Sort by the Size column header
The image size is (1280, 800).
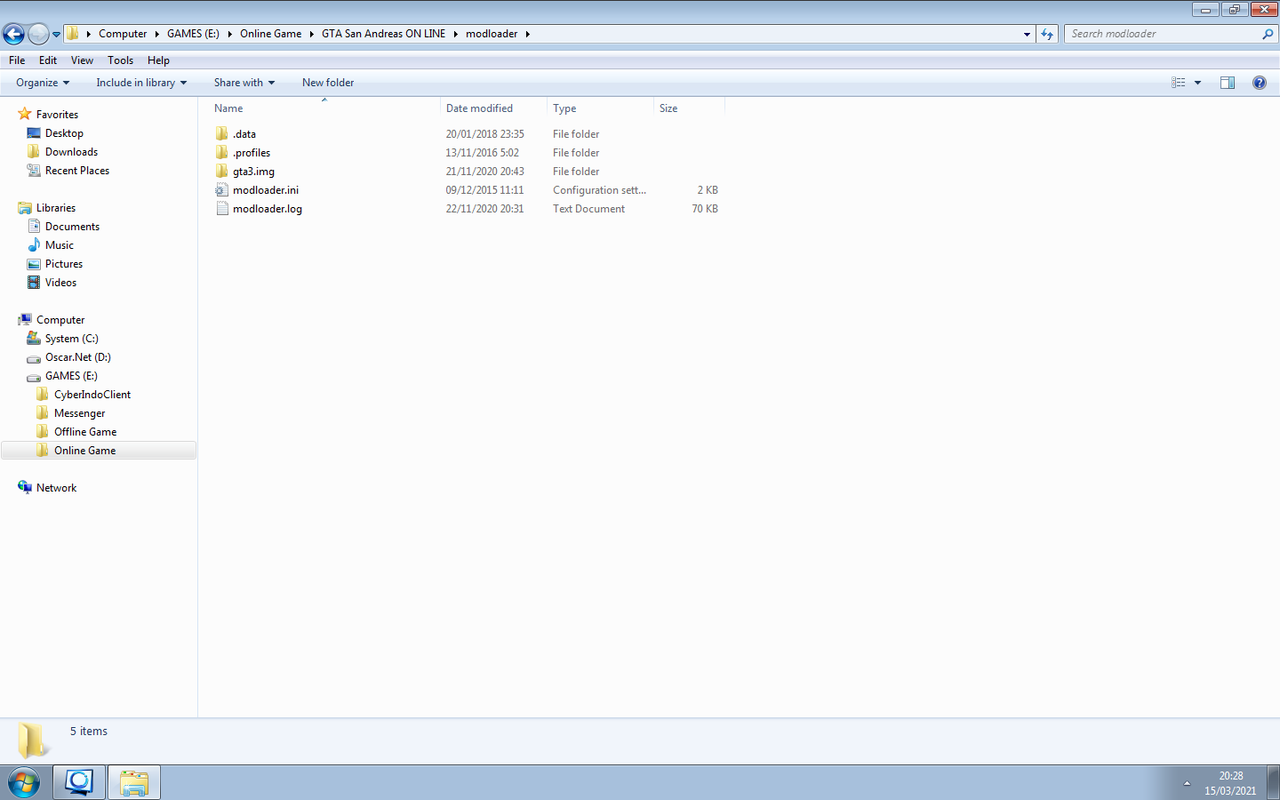pos(668,108)
